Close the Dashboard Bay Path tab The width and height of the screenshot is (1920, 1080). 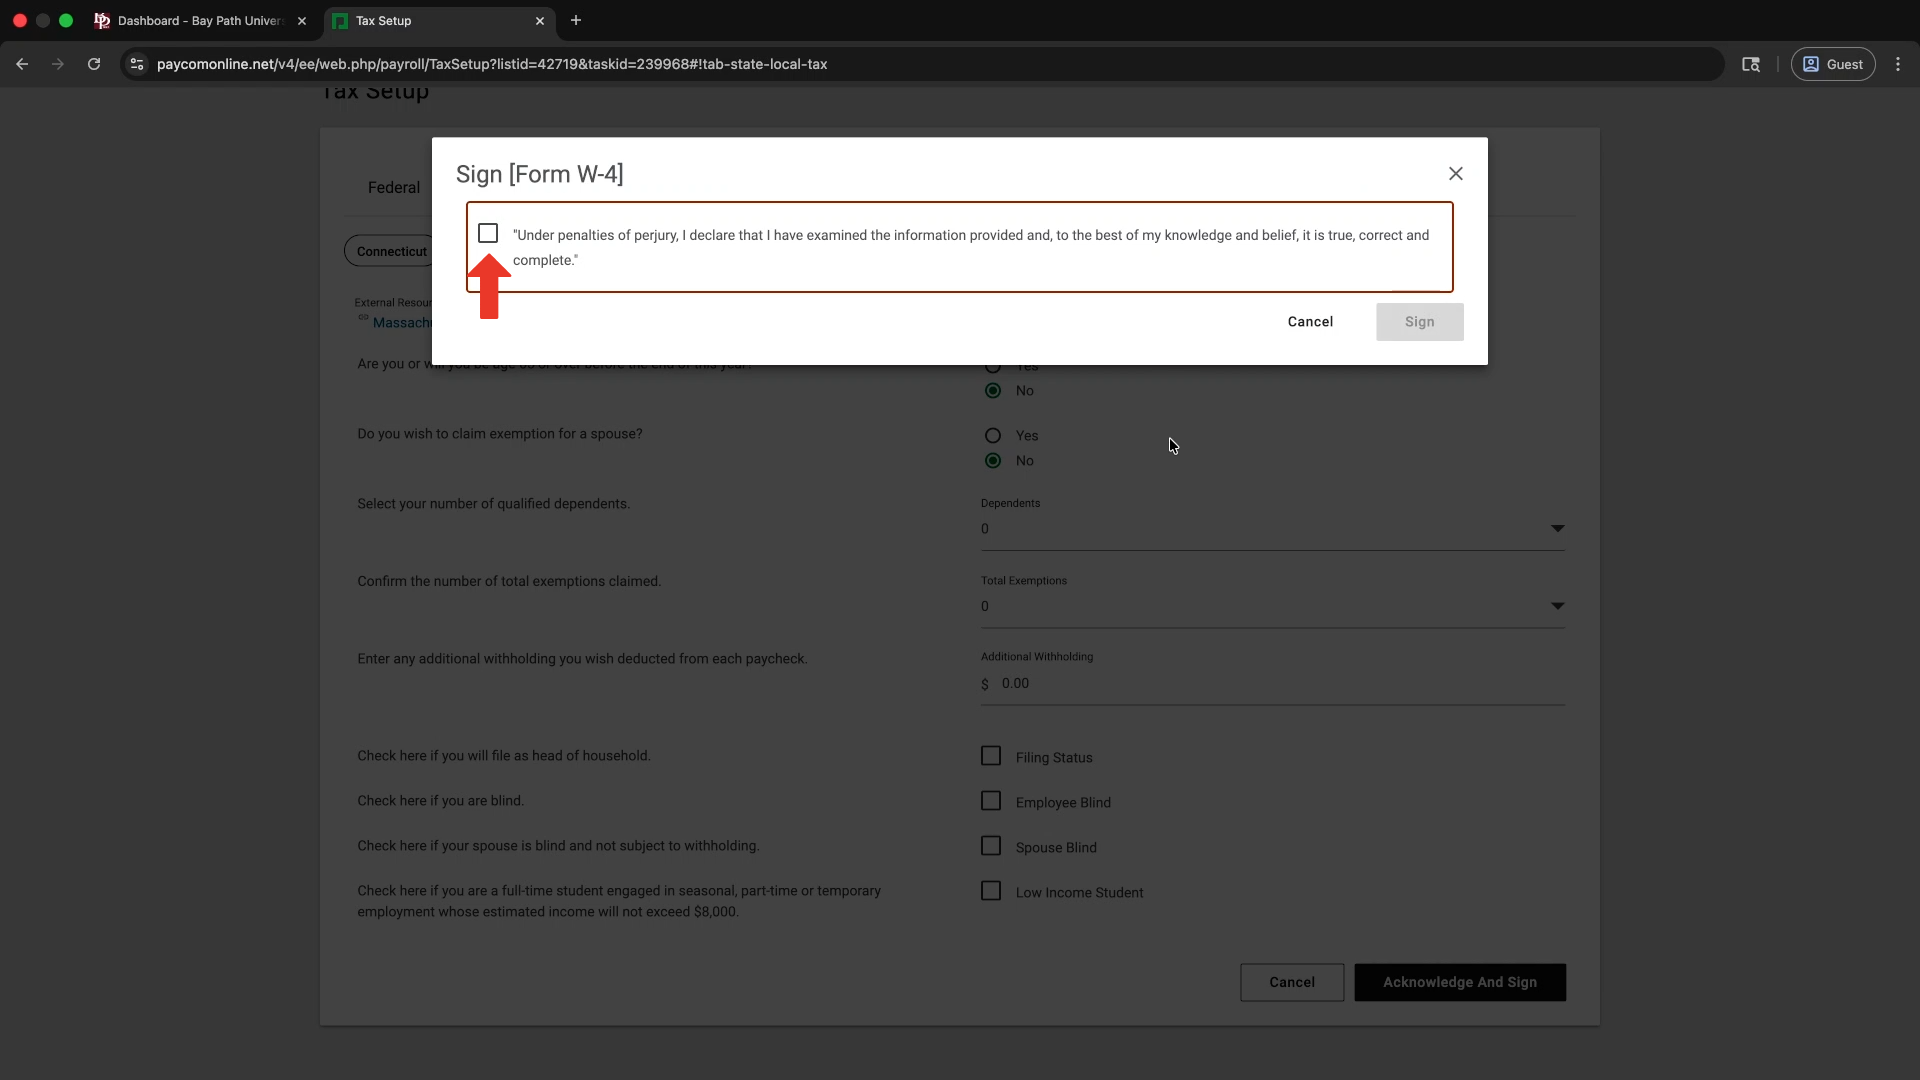pyautogui.click(x=302, y=21)
